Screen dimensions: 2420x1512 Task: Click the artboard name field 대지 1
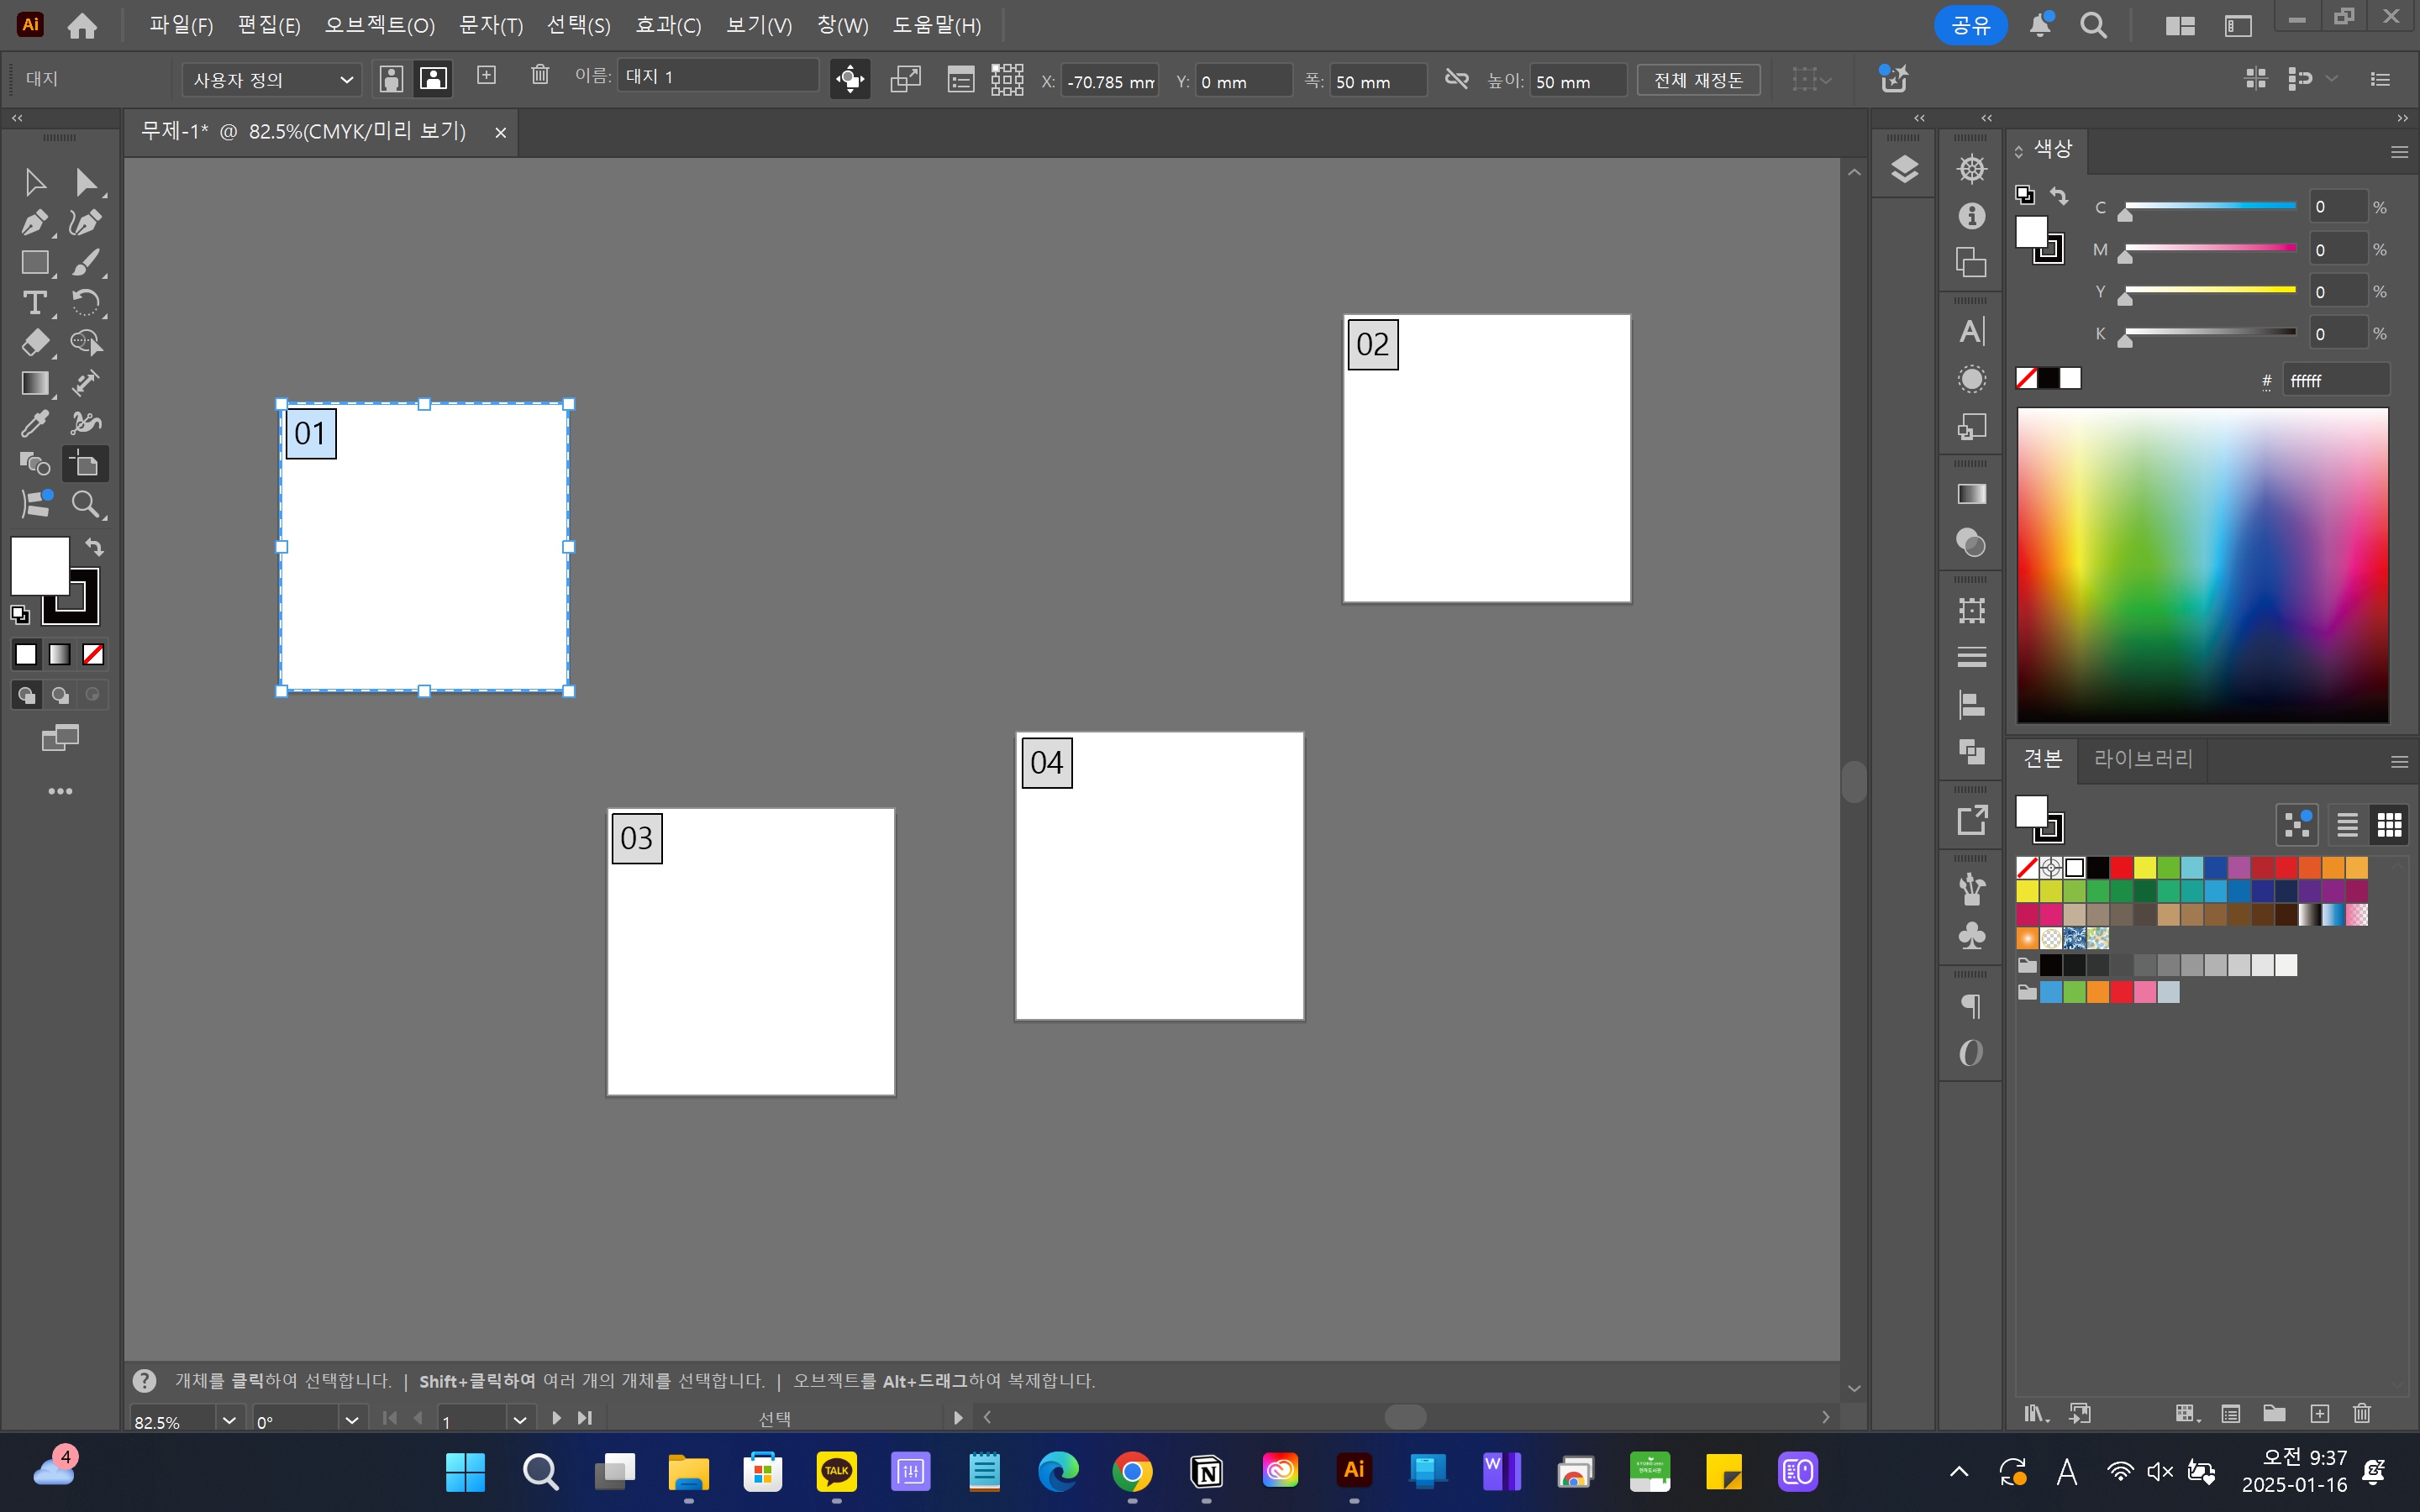(716, 76)
